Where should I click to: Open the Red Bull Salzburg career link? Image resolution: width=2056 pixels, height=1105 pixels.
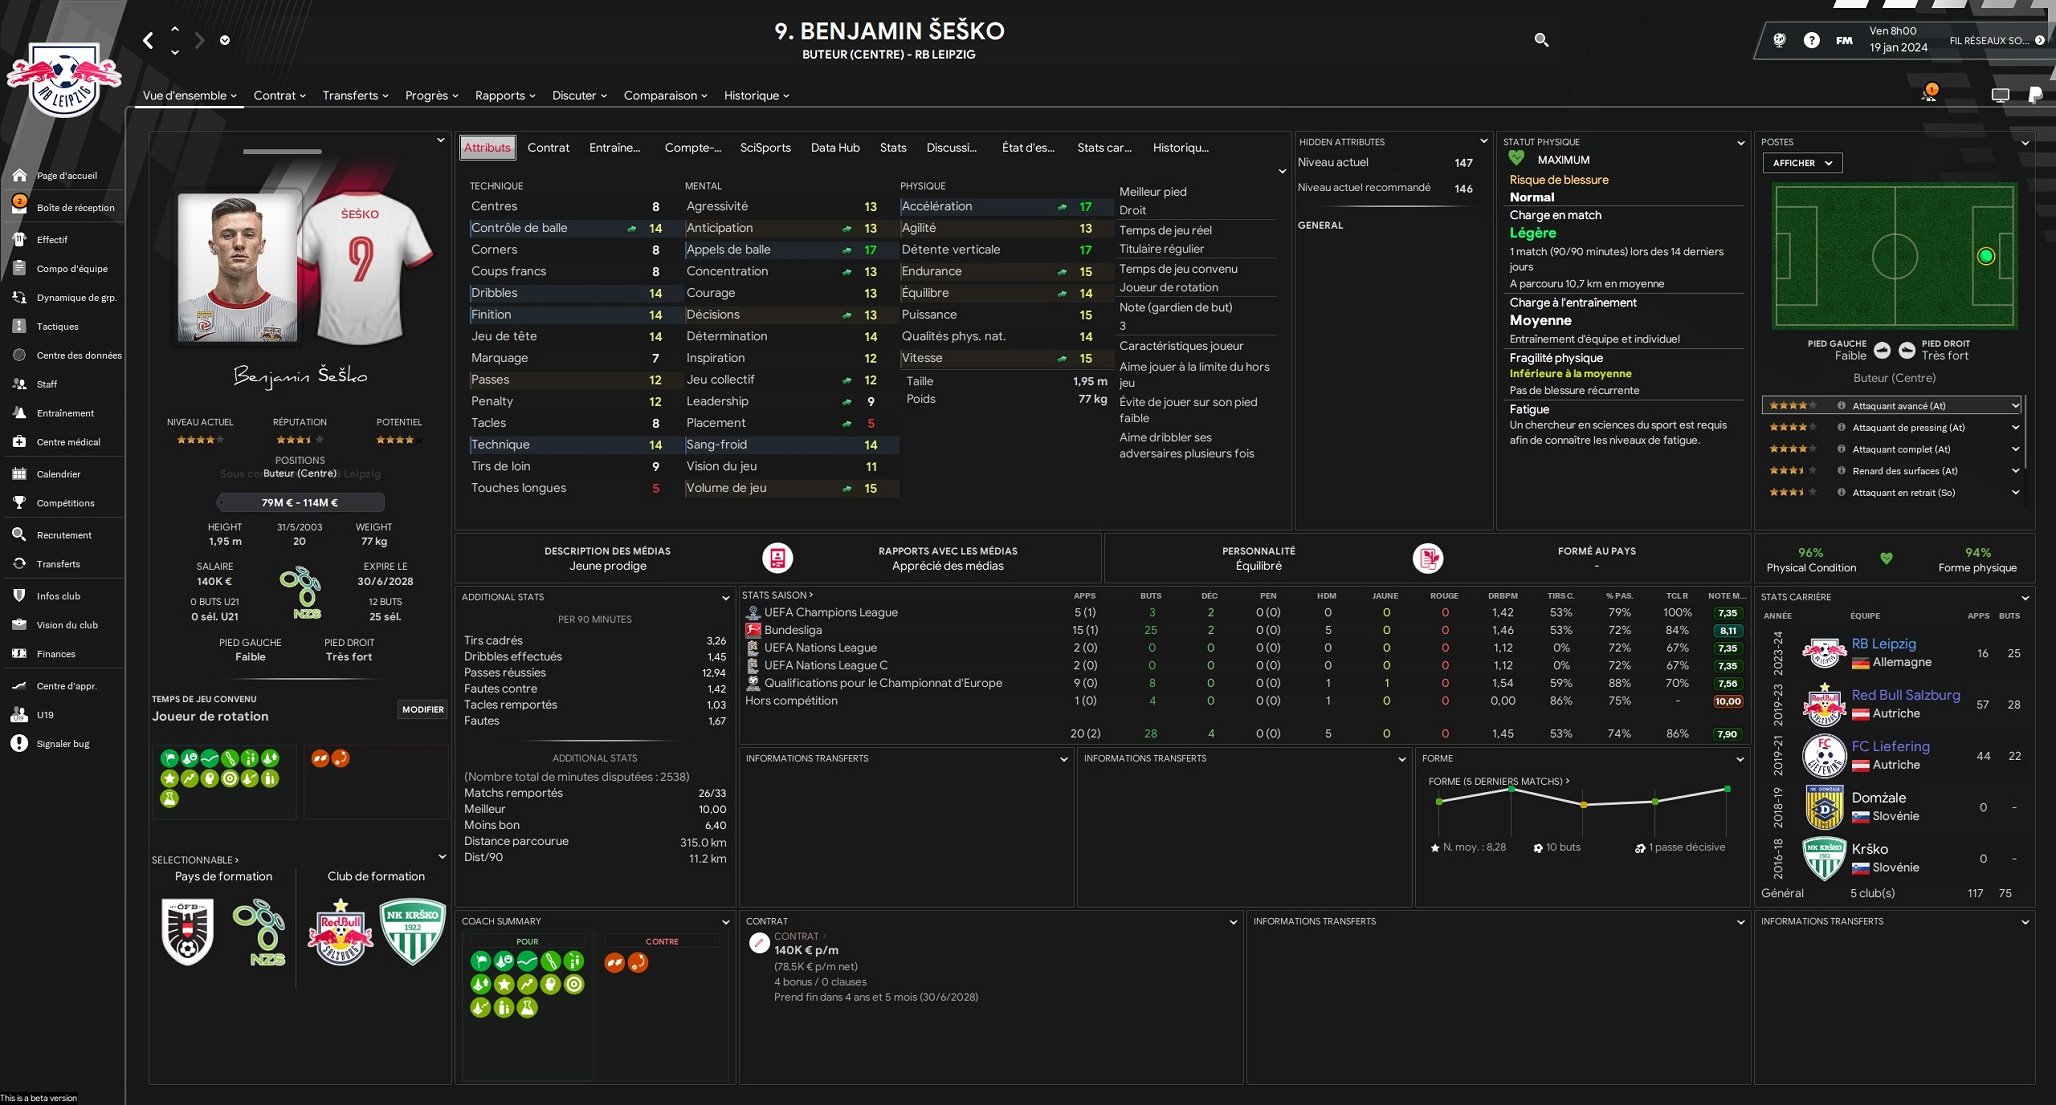[1905, 694]
